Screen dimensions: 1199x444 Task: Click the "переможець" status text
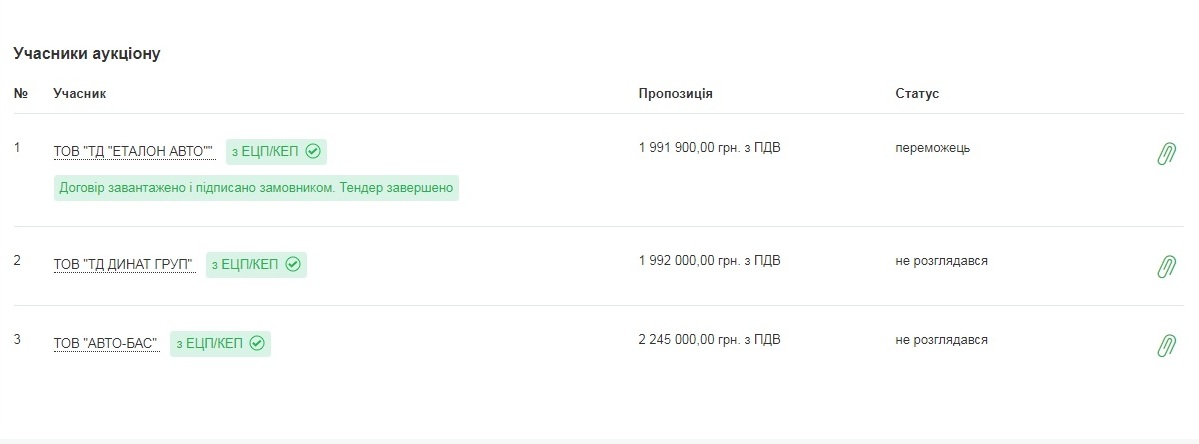(932, 148)
